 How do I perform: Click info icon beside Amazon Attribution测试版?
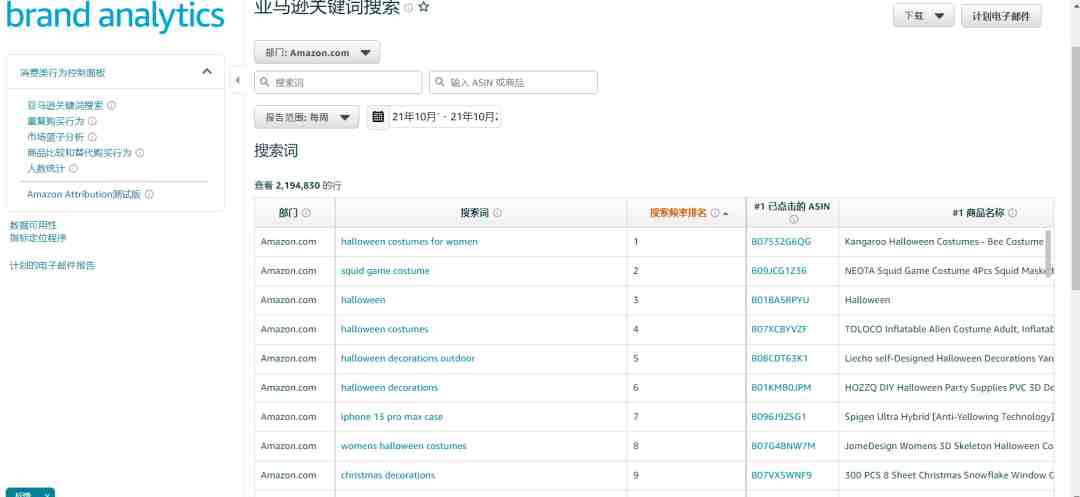point(149,195)
